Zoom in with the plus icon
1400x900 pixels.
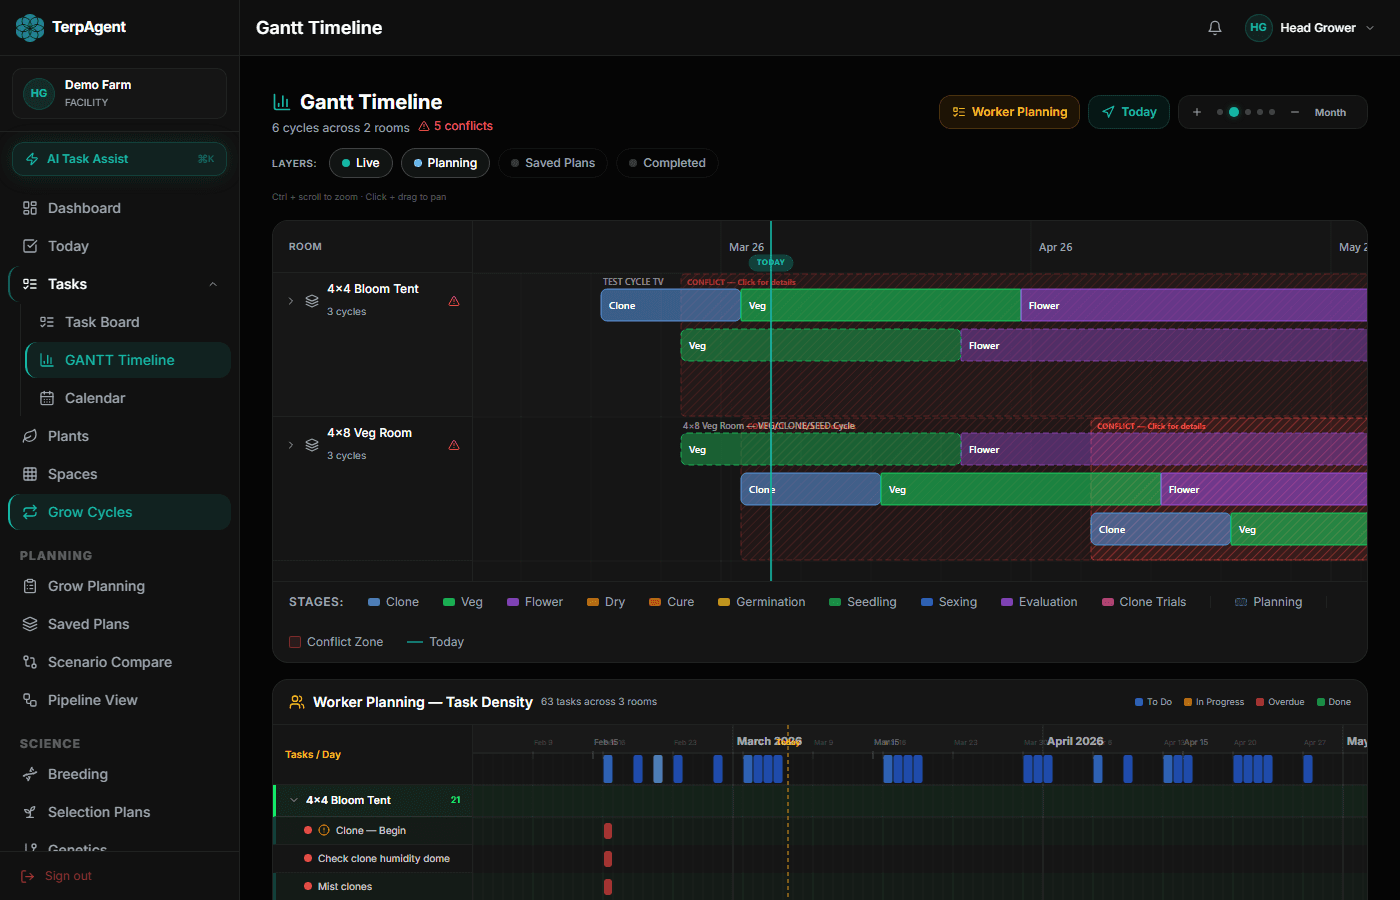(x=1197, y=112)
